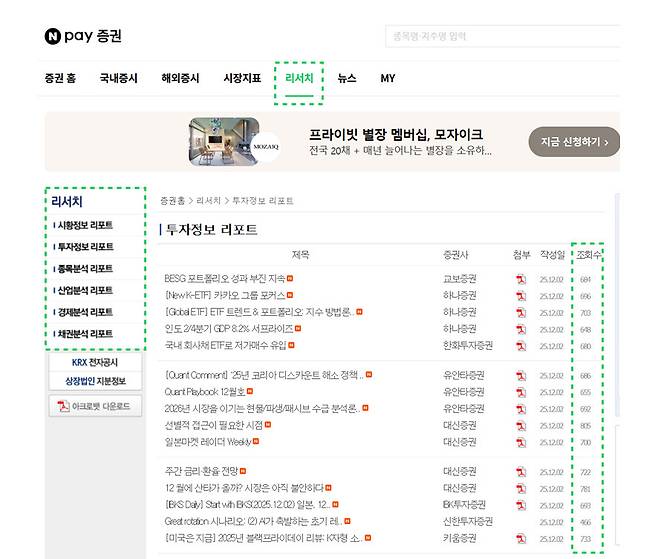658x559 pixels.
Task: Go to the 해외증시 tab
Action: click(x=180, y=78)
